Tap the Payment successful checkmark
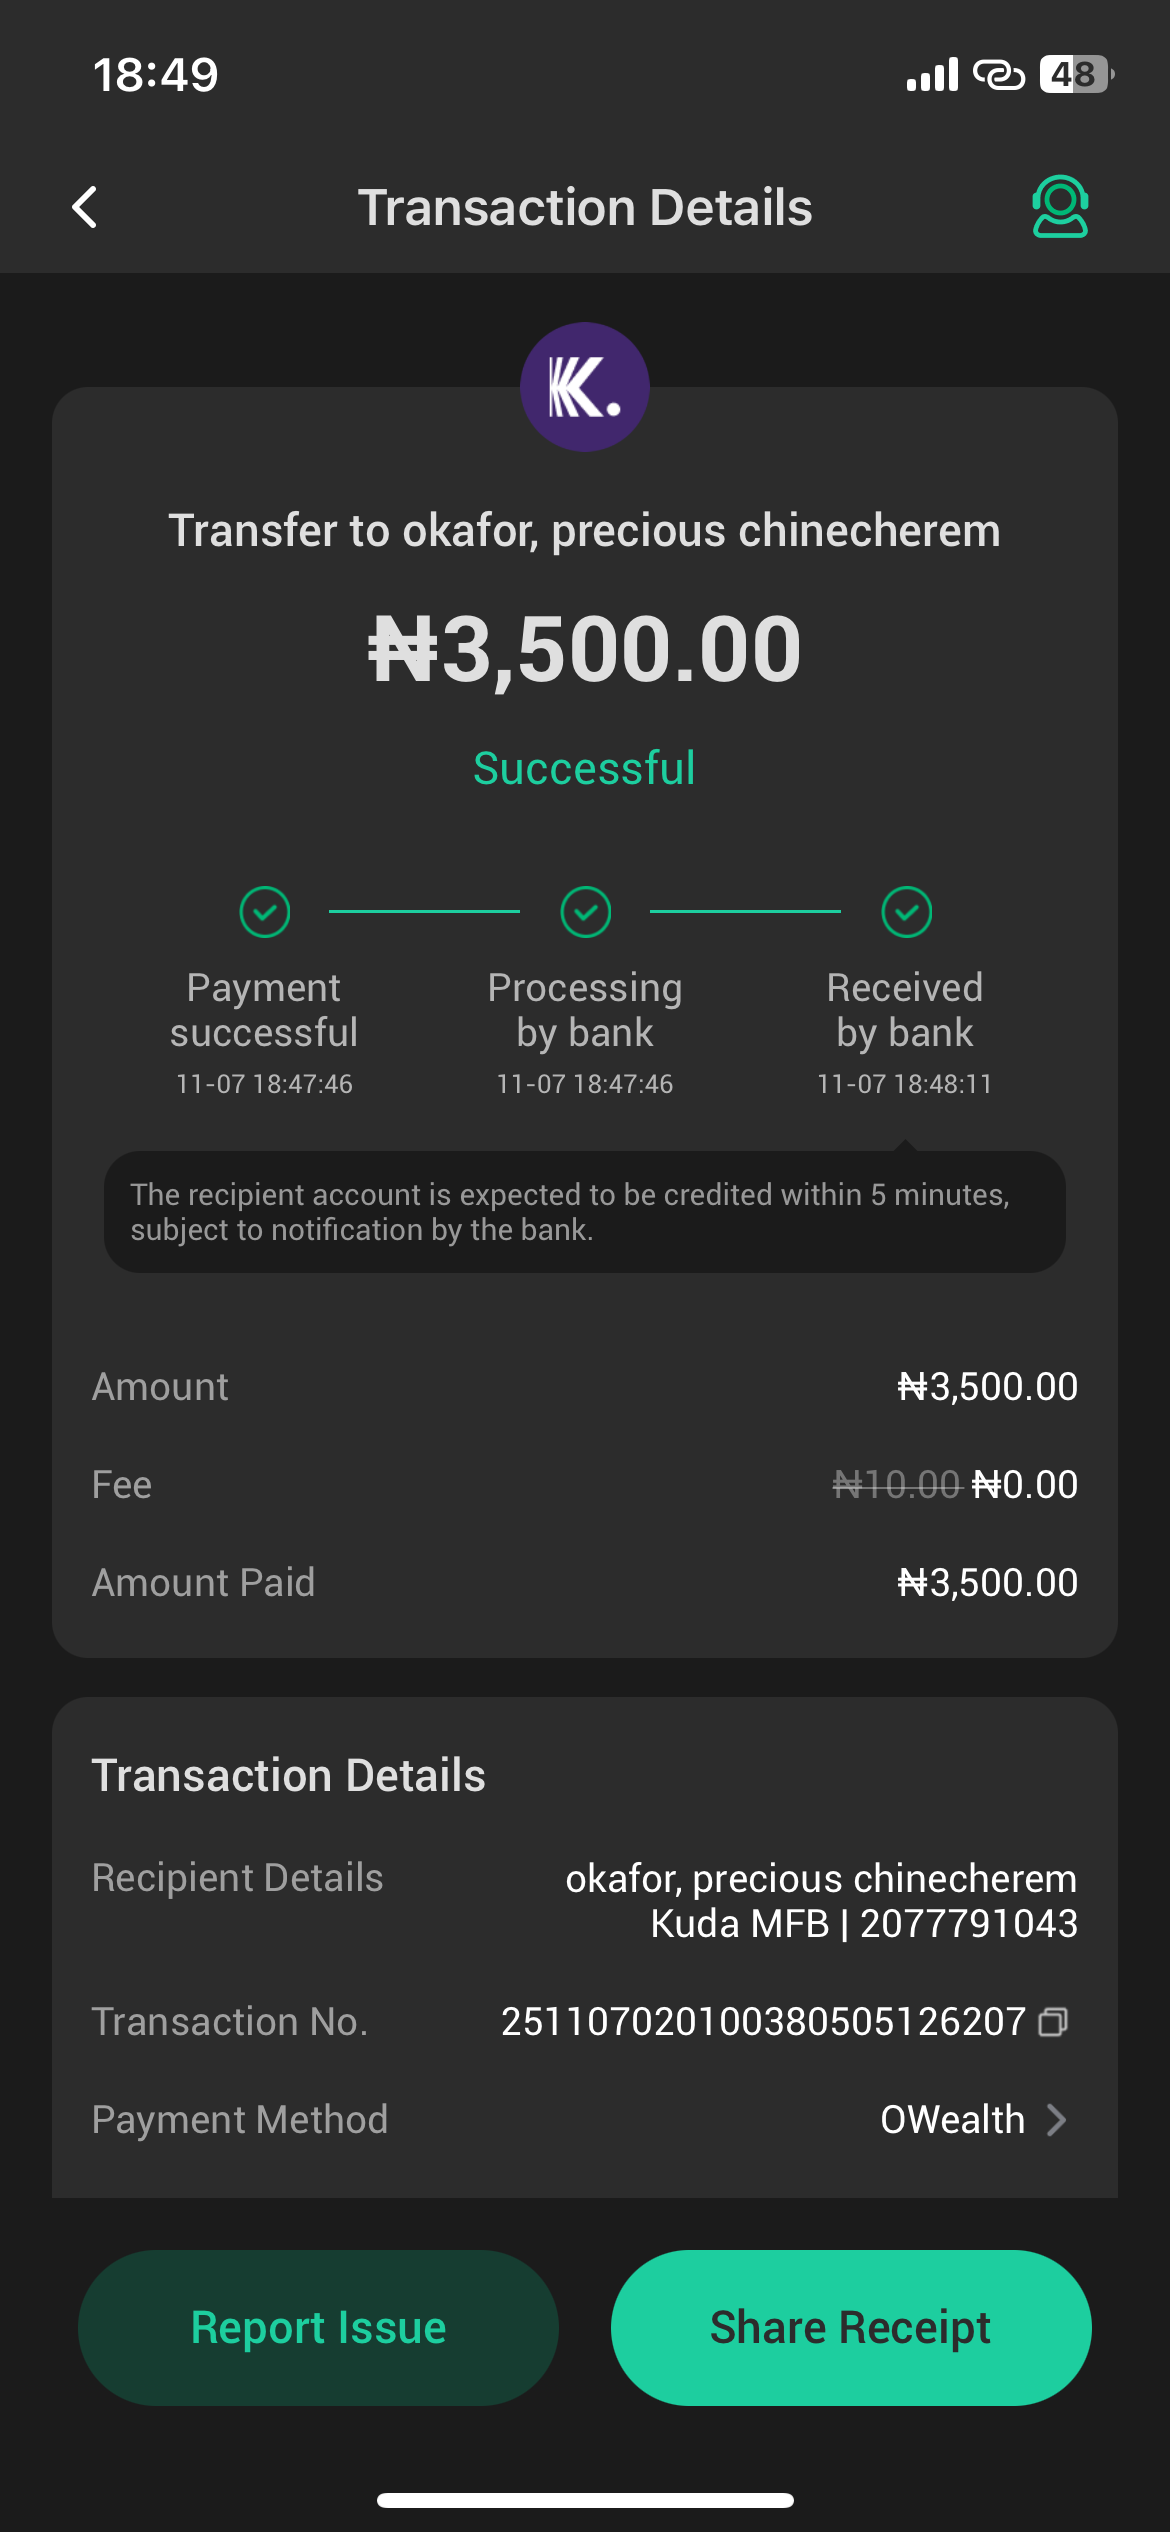Viewport: 1170px width, 2532px height. click(265, 912)
